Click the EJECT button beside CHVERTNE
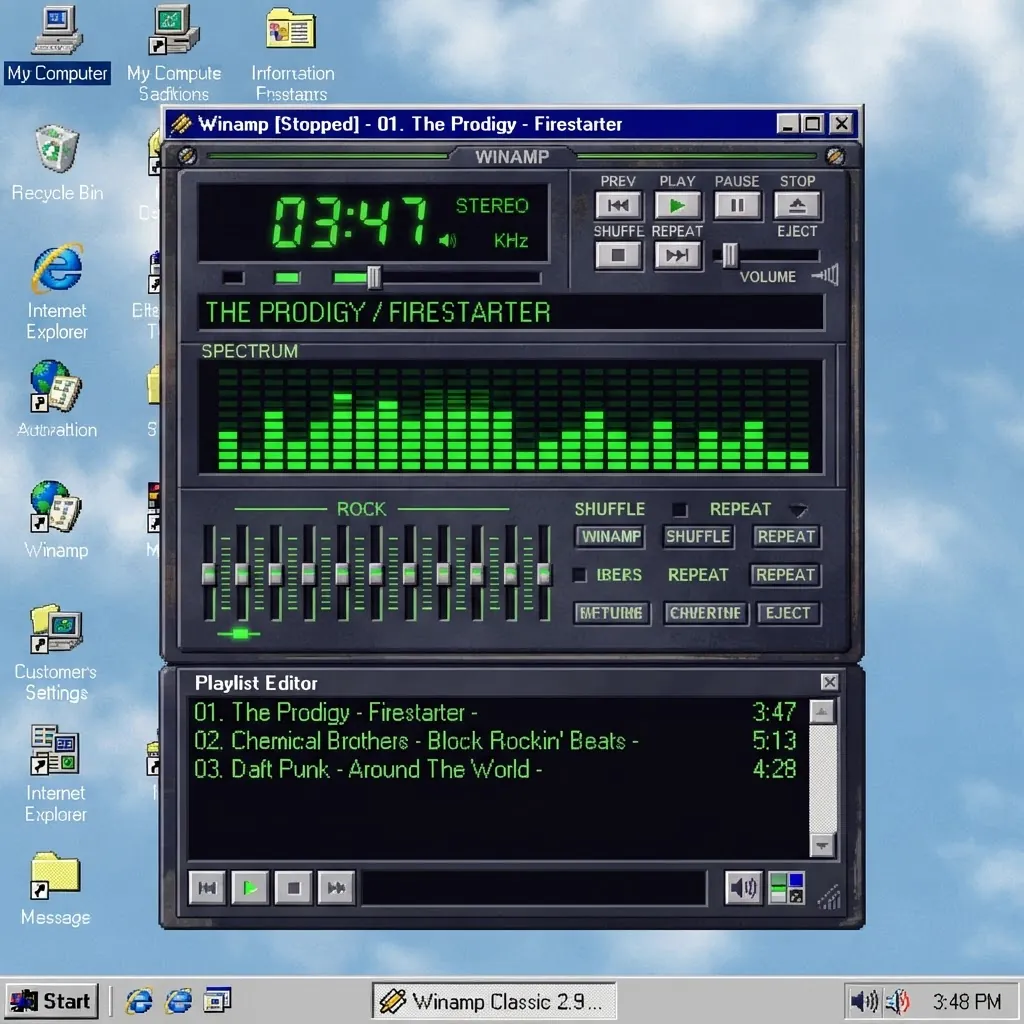 (x=788, y=613)
